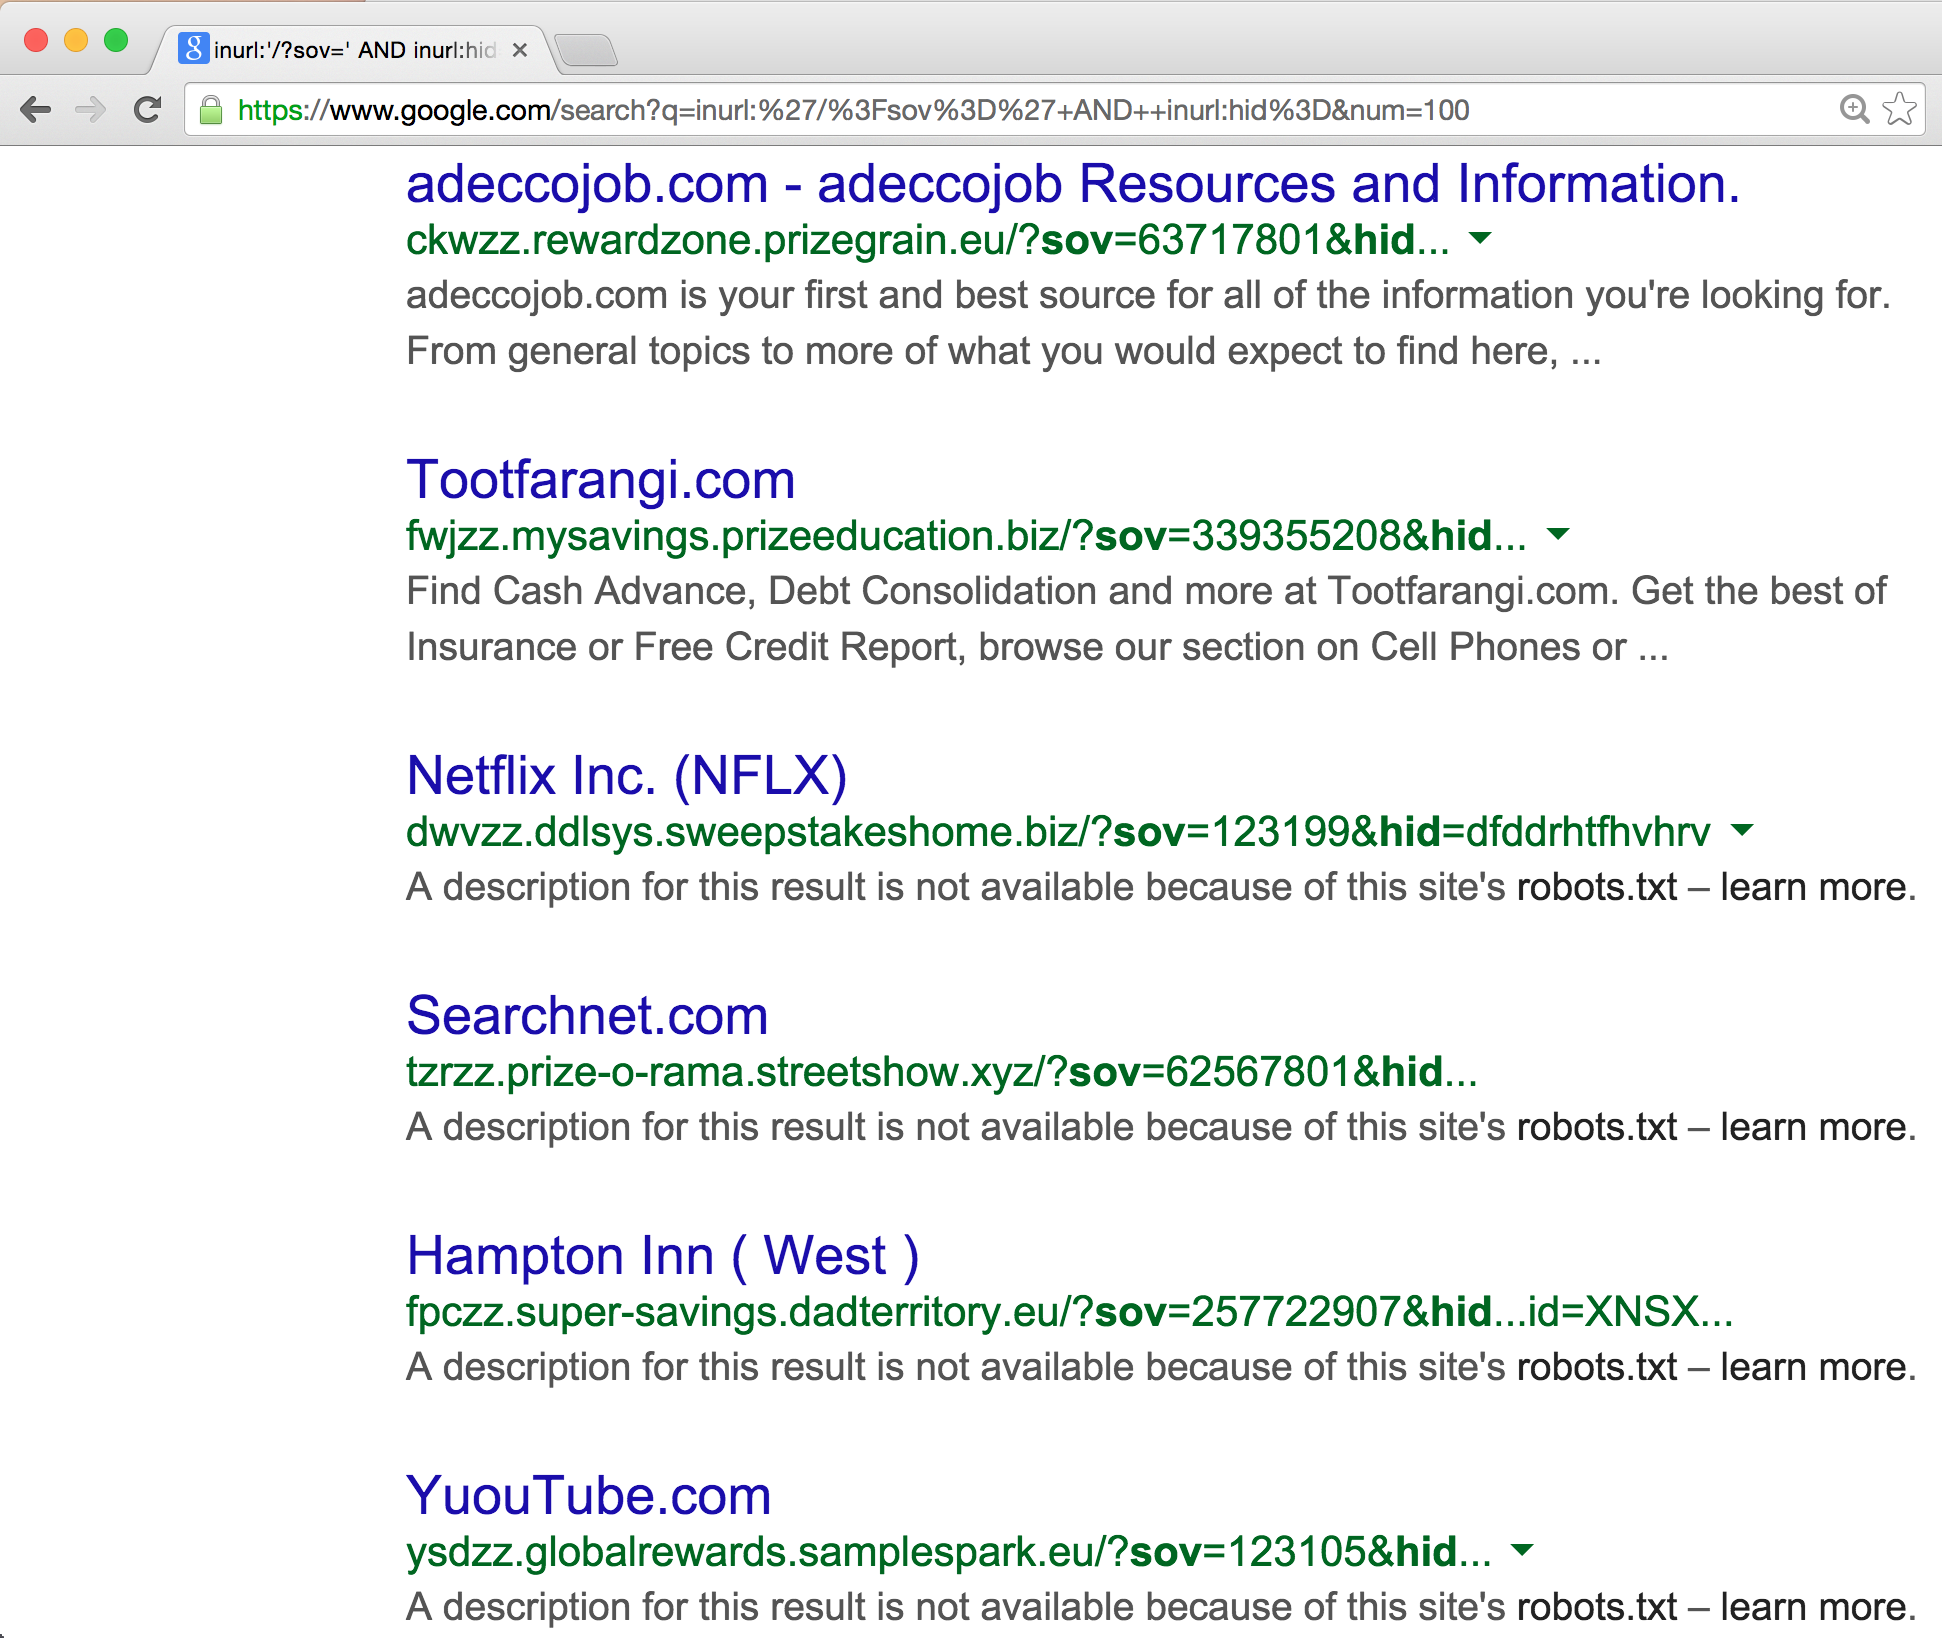Click the tzrzz.prize-o-rama.streetshow.xyz green URL
The height and width of the screenshot is (1638, 1942).
[942, 1072]
